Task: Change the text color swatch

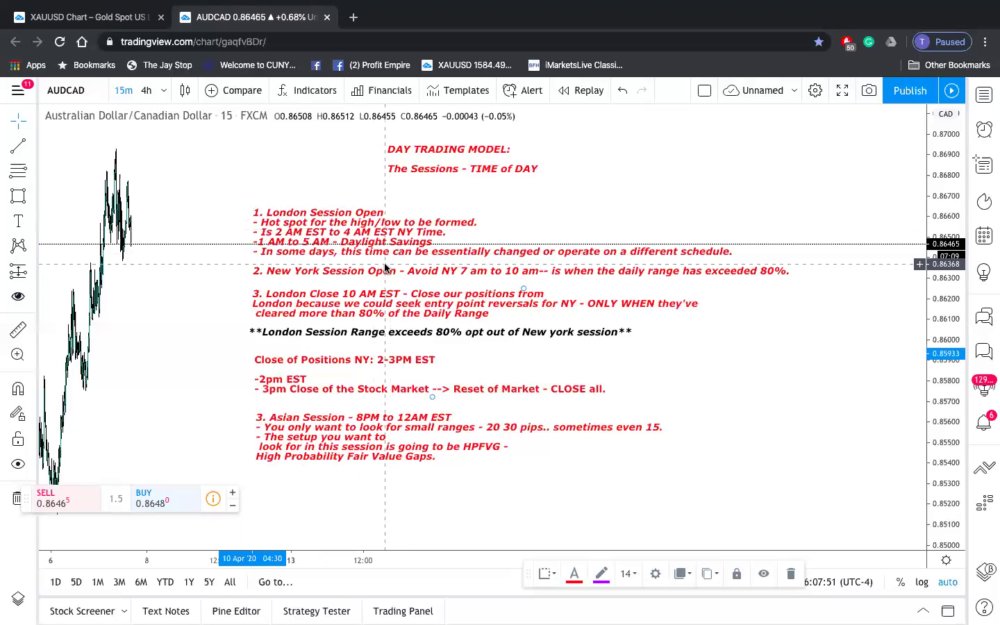Action: (x=574, y=574)
